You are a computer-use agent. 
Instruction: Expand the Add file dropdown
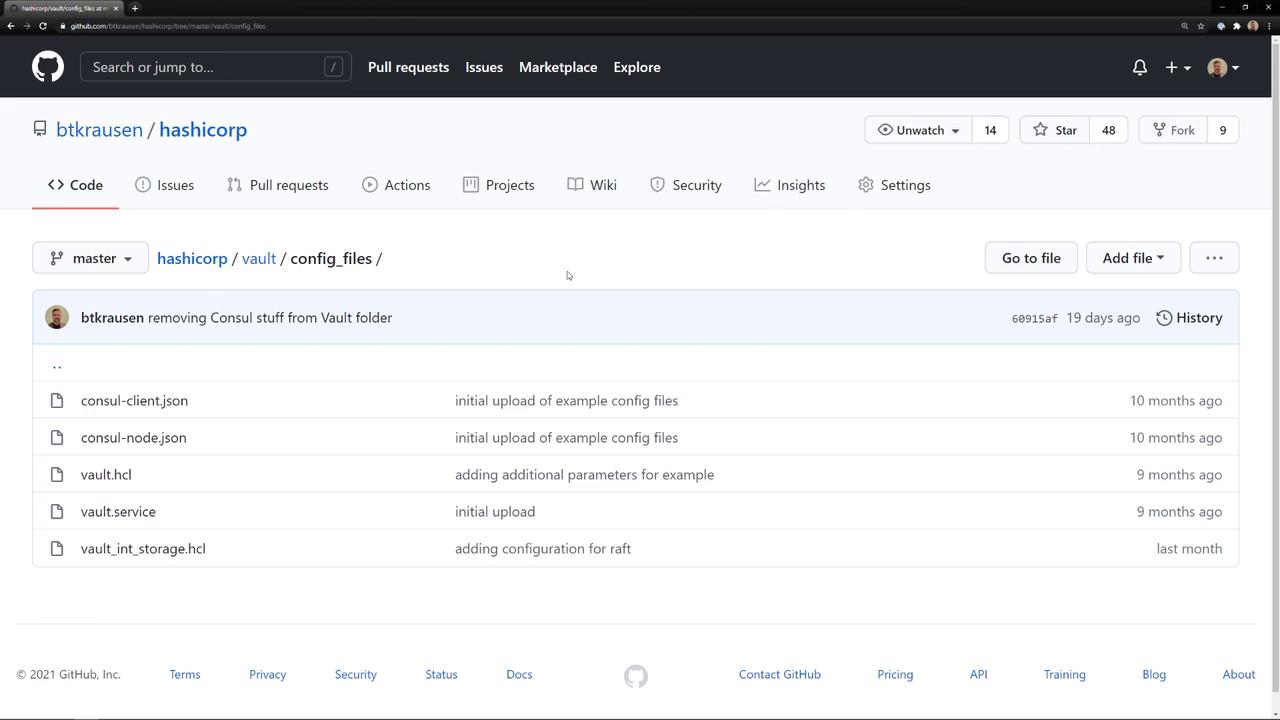(x=1132, y=258)
